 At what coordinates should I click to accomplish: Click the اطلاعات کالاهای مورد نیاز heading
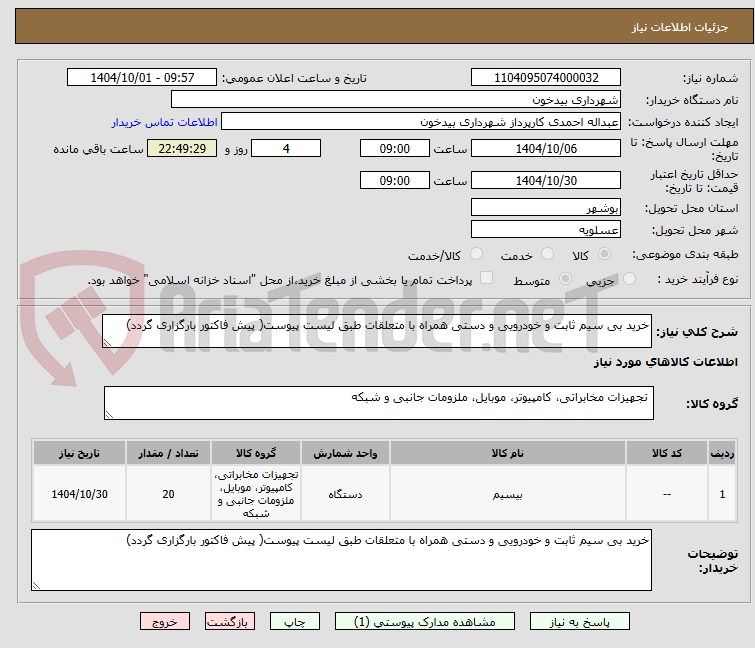click(665, 362)
